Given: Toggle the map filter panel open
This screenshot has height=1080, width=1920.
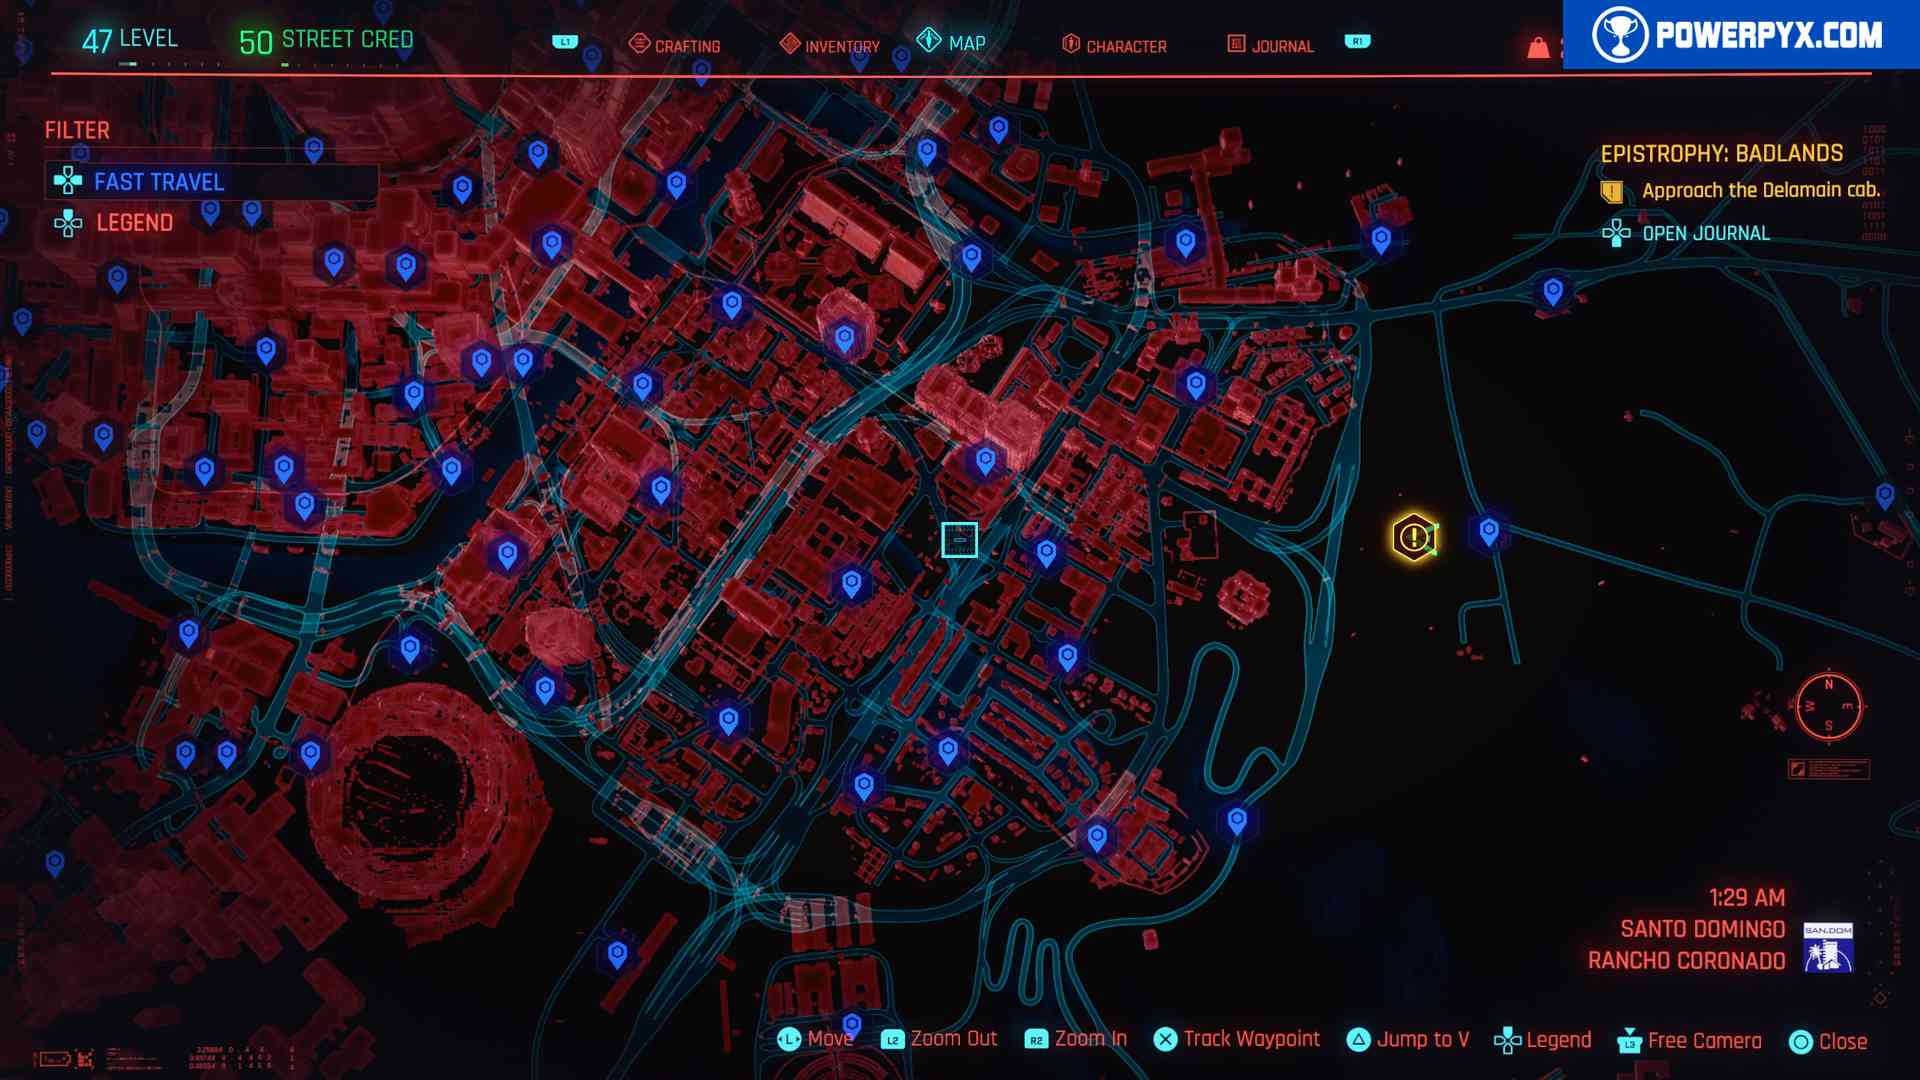Looking at the screenshot, I should pos(76,131).
